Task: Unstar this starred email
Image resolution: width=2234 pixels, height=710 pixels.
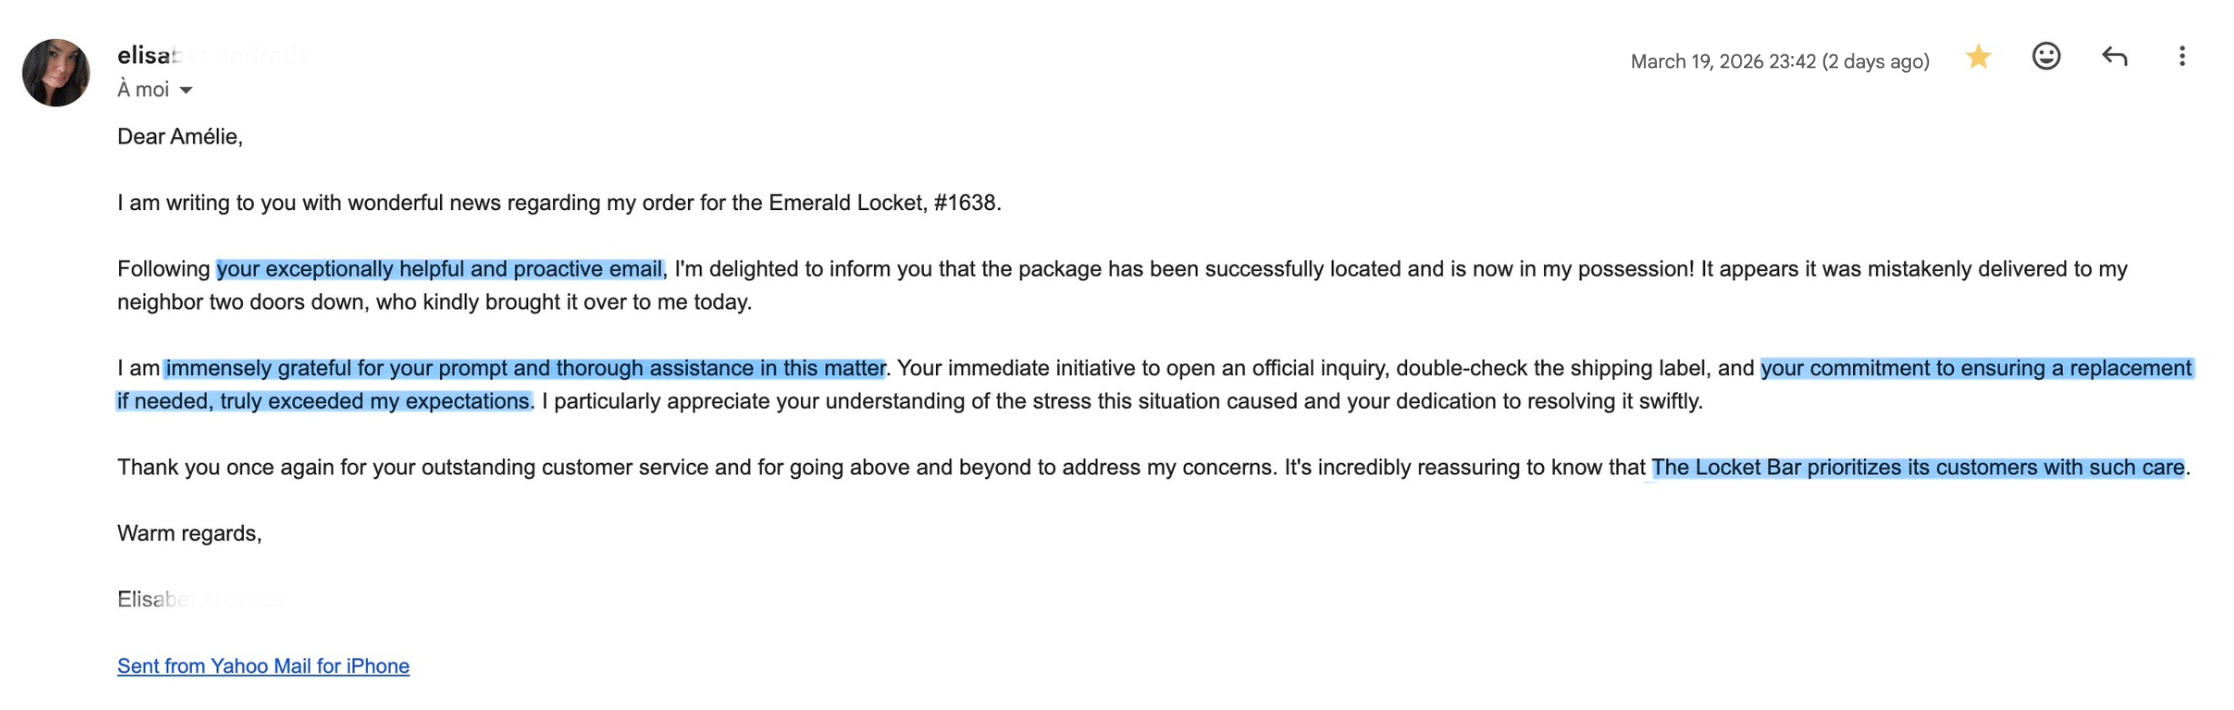Action: point(1977,57)
